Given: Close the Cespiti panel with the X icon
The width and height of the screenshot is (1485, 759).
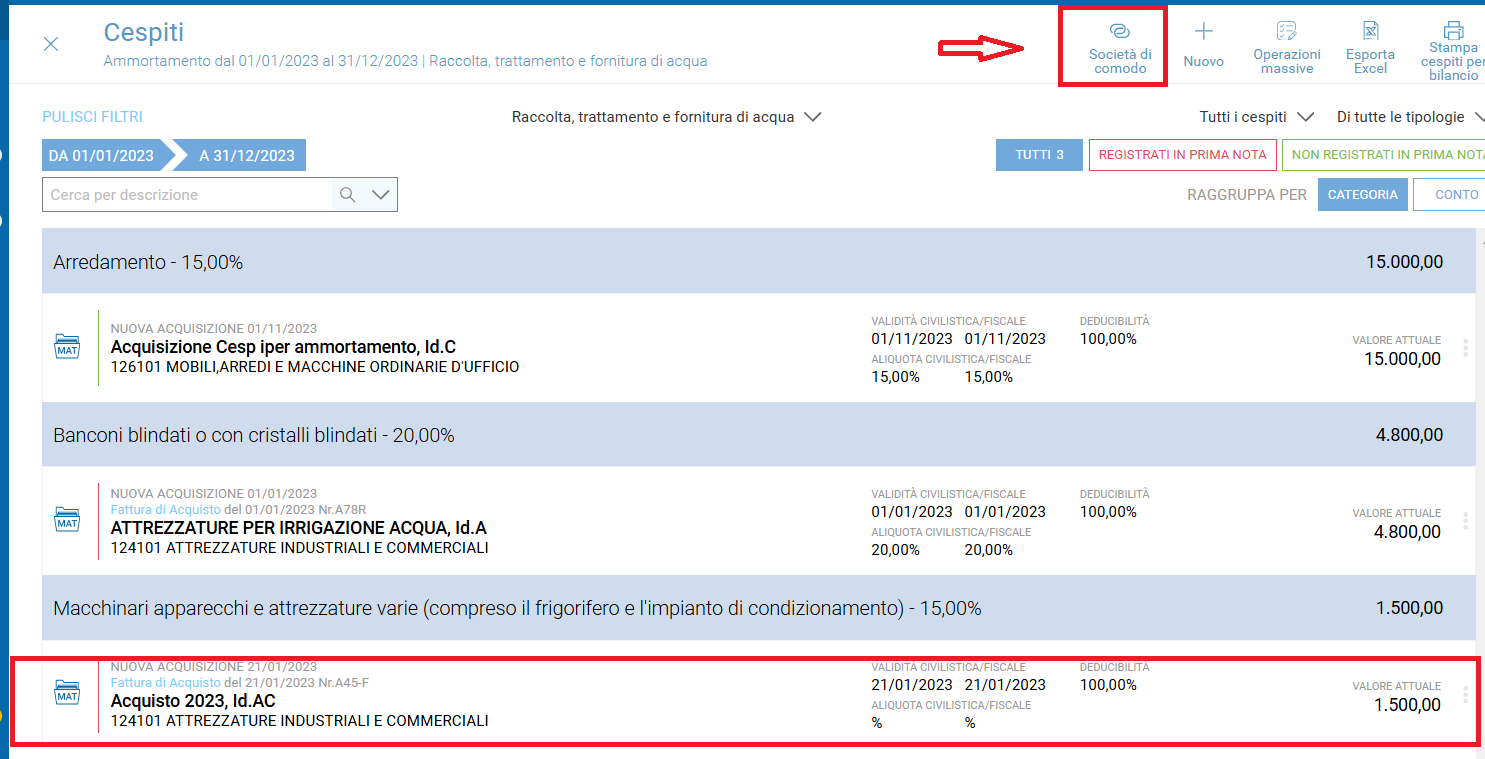Looking at the screenshot, I should pyautogui.click(x=51, y=44).
